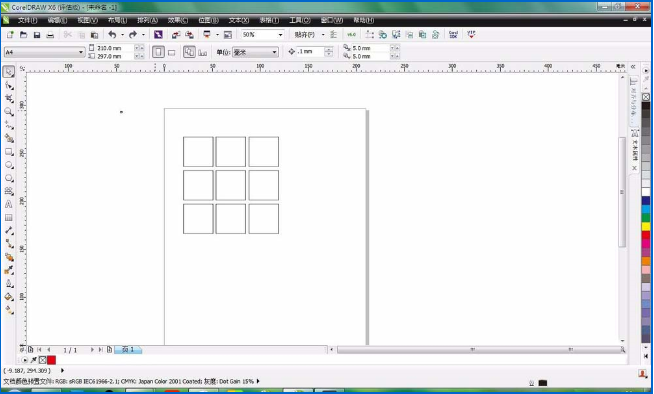Click the Print icon in the toolbar
The image size is (654, 394).
(x=50, y=35)
